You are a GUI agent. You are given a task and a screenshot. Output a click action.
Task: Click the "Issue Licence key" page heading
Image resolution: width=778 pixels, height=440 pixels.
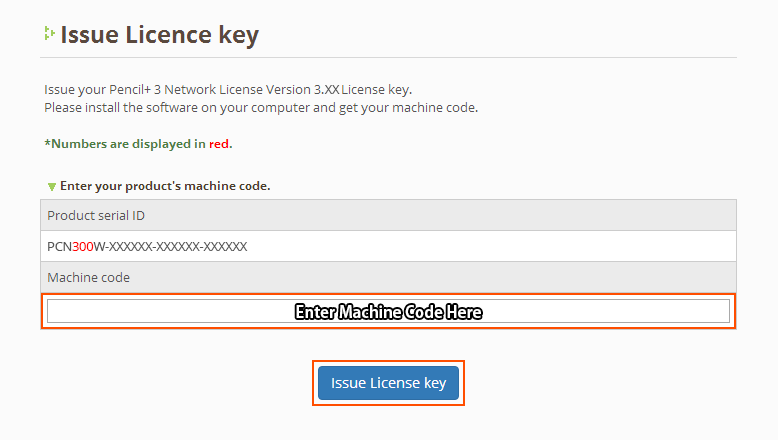coord(159,35)
